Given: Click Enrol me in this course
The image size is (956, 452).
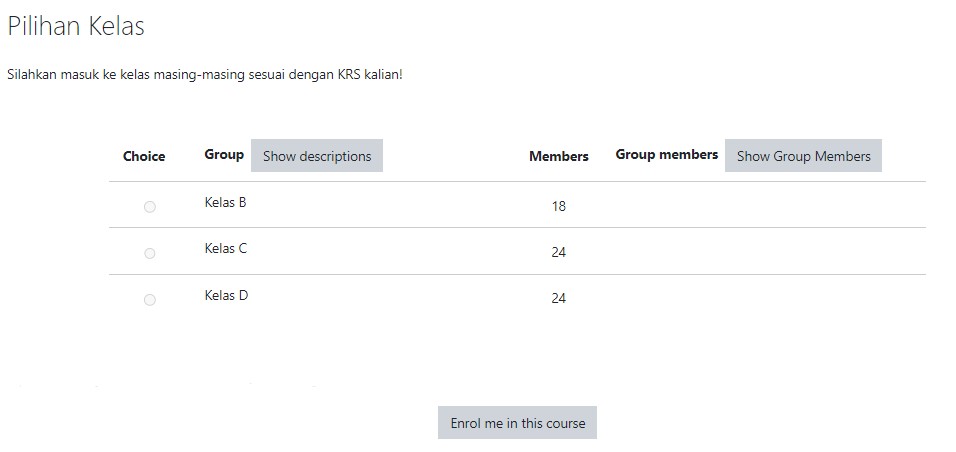Looking at the screenshot, I should 517,423.
